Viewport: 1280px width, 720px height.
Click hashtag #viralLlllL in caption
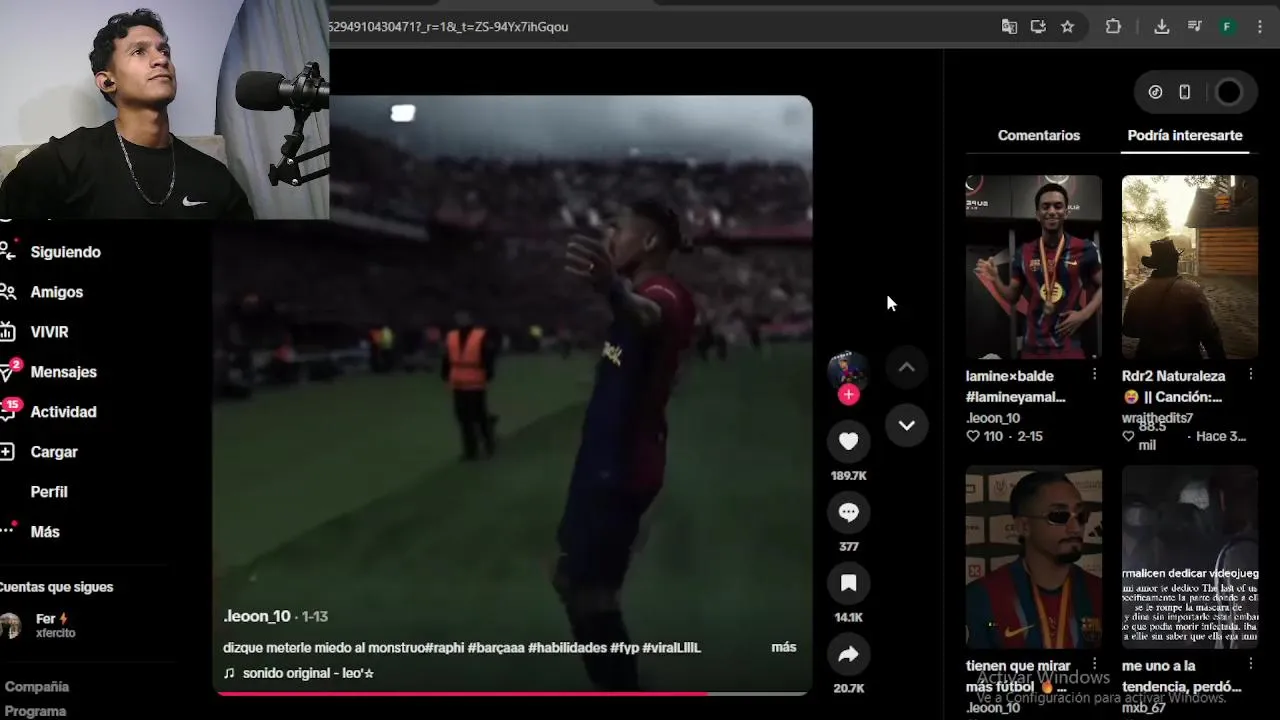[671, 648]
